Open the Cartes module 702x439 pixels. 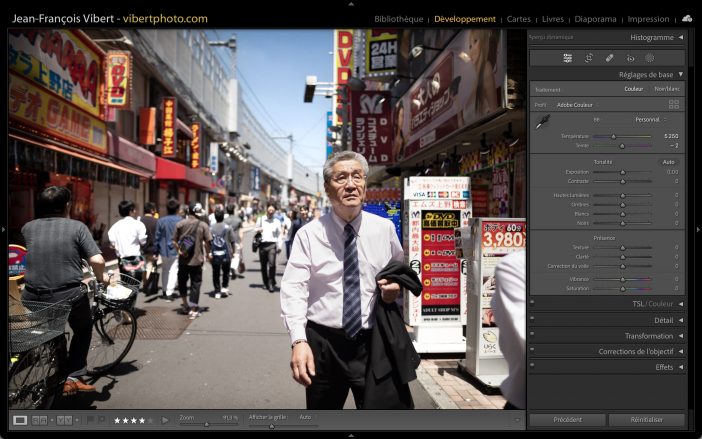(x=519, y=19)
